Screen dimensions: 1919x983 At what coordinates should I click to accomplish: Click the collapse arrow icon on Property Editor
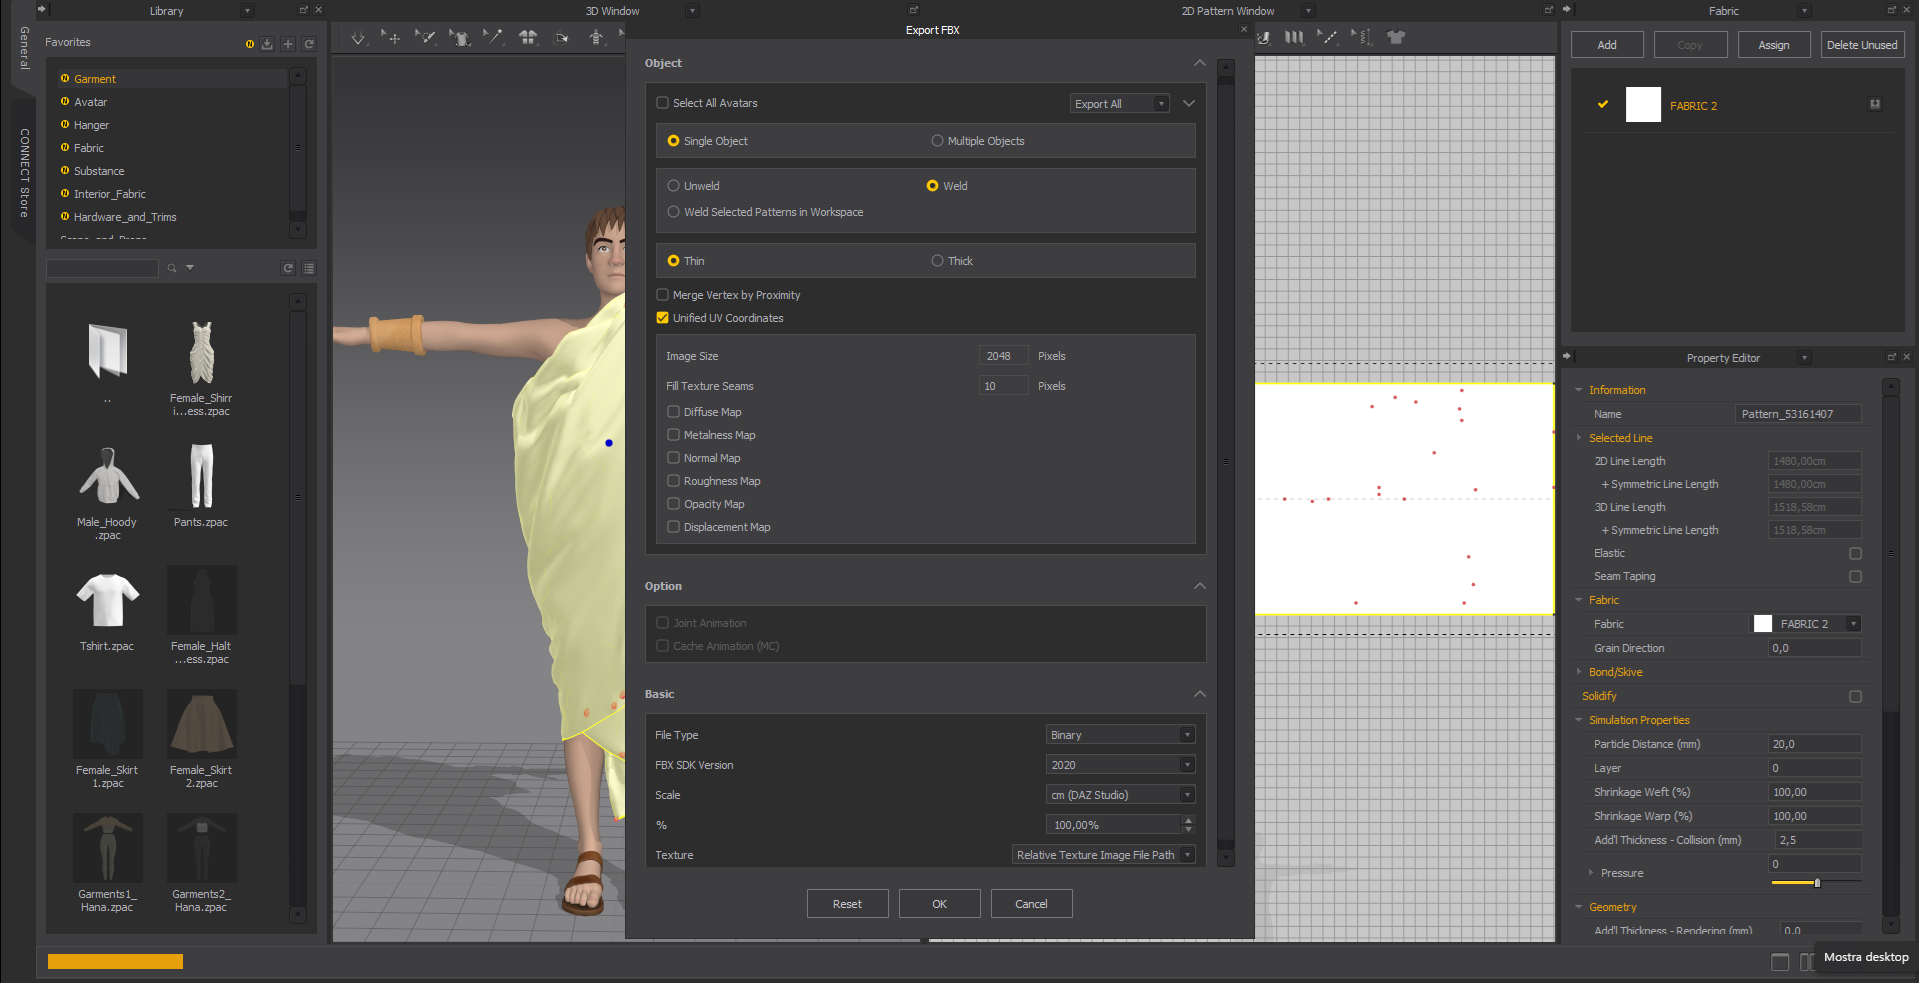(1567, 356)
